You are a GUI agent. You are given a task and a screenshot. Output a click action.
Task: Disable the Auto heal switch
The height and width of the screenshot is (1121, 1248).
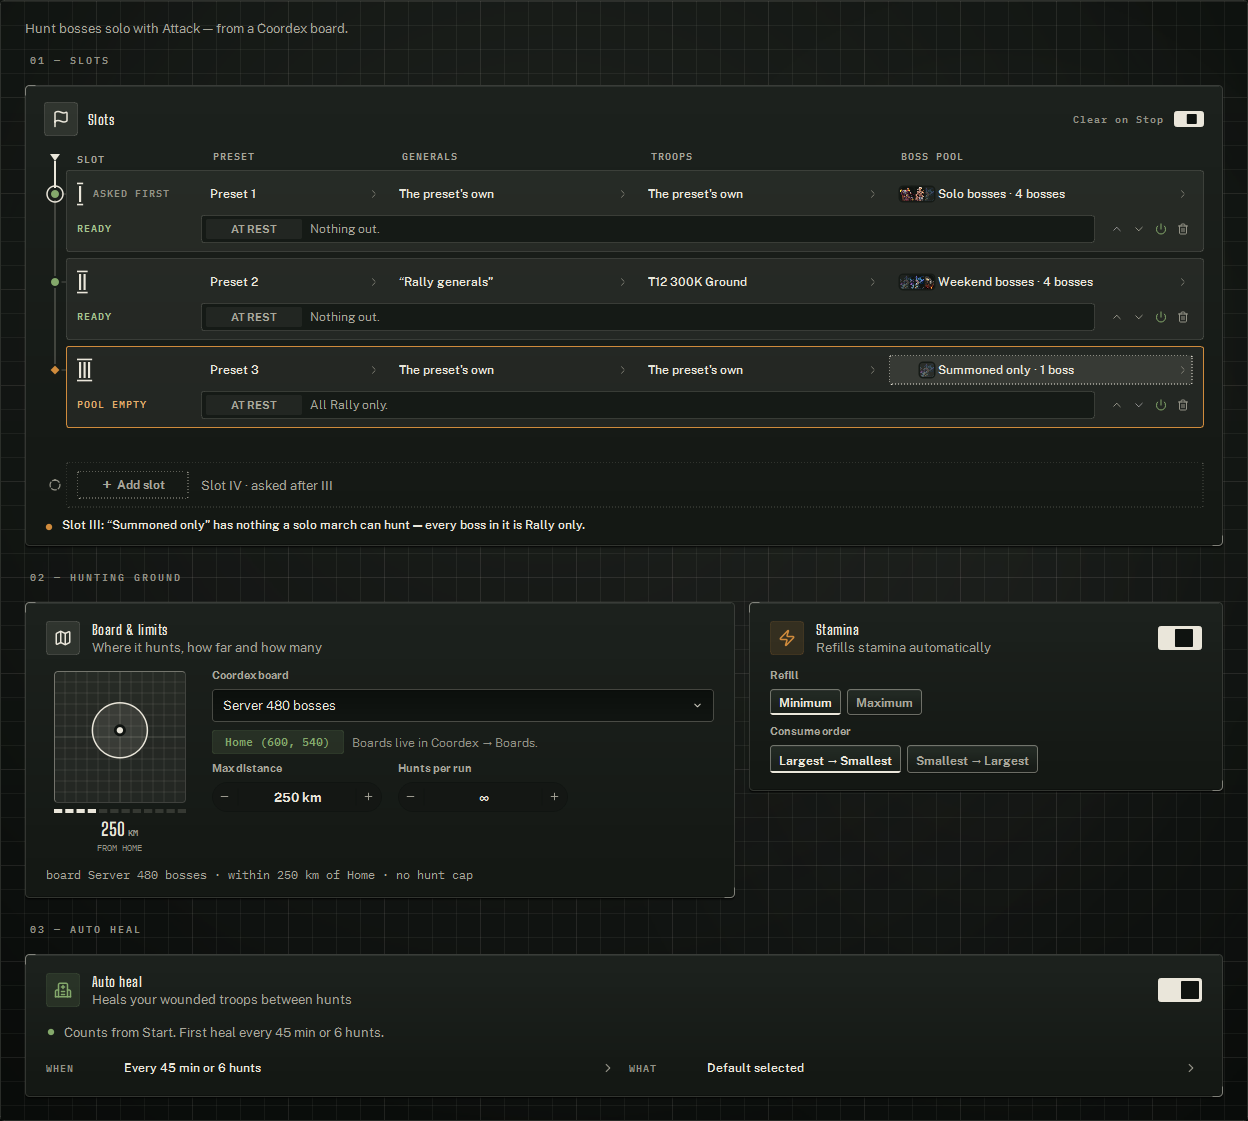[x=1180, y=990]
